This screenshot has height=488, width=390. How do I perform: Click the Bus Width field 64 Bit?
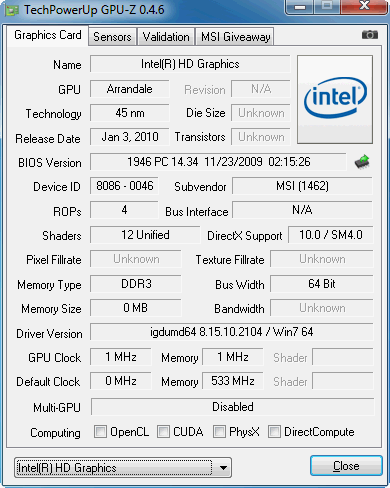click(x=322, y=284)
